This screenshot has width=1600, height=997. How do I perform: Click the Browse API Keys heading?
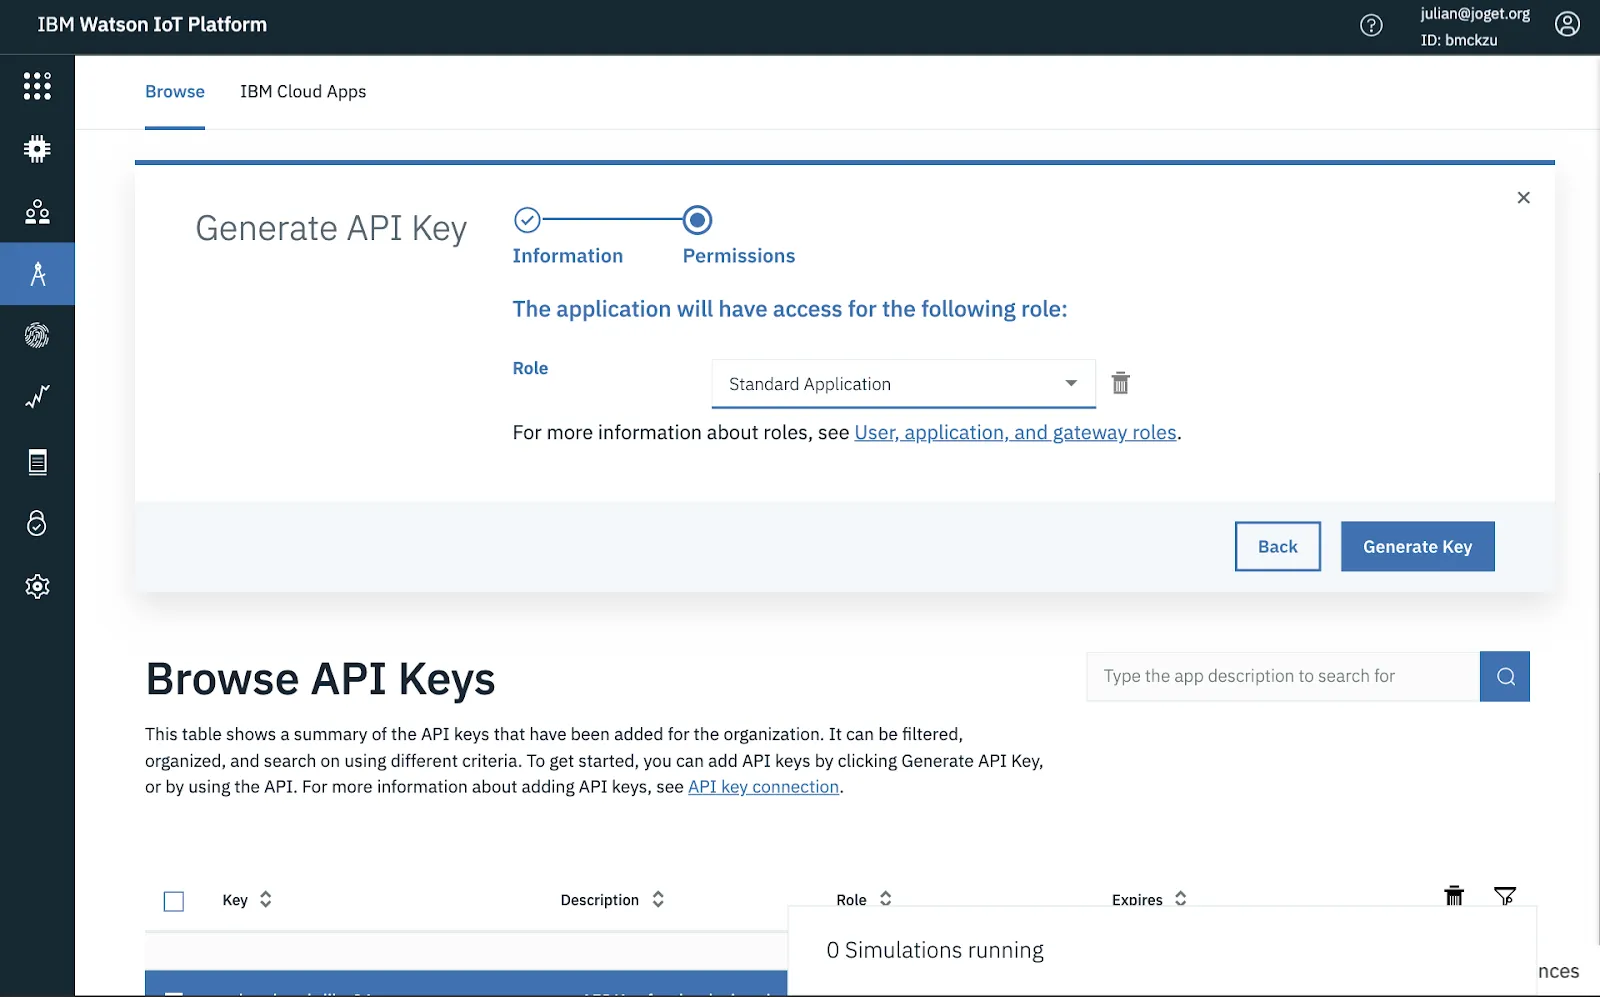320,679
